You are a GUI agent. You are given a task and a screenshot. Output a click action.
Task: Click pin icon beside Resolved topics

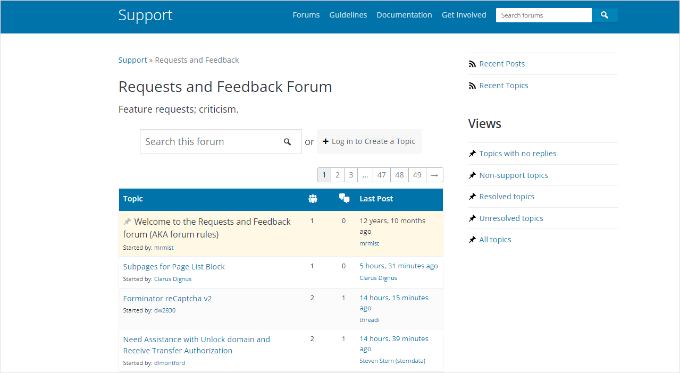coord(472,196)
